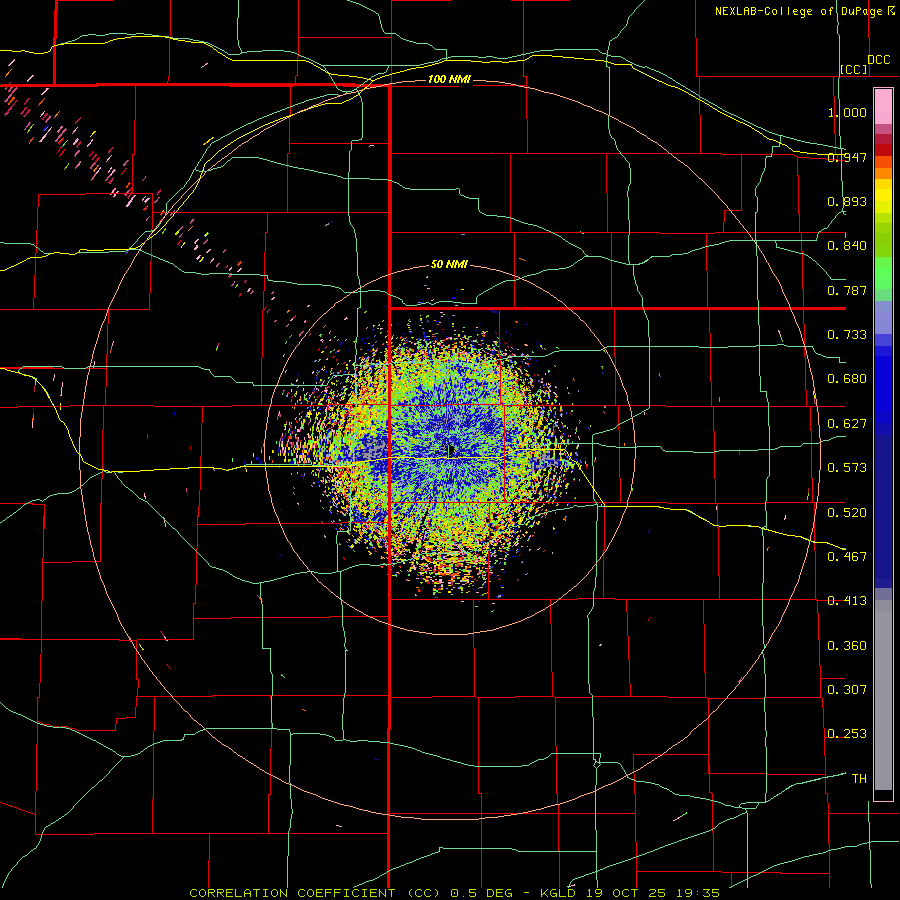
Task: Click the KGLD station identifier in footer
Action: click(558, 893)
